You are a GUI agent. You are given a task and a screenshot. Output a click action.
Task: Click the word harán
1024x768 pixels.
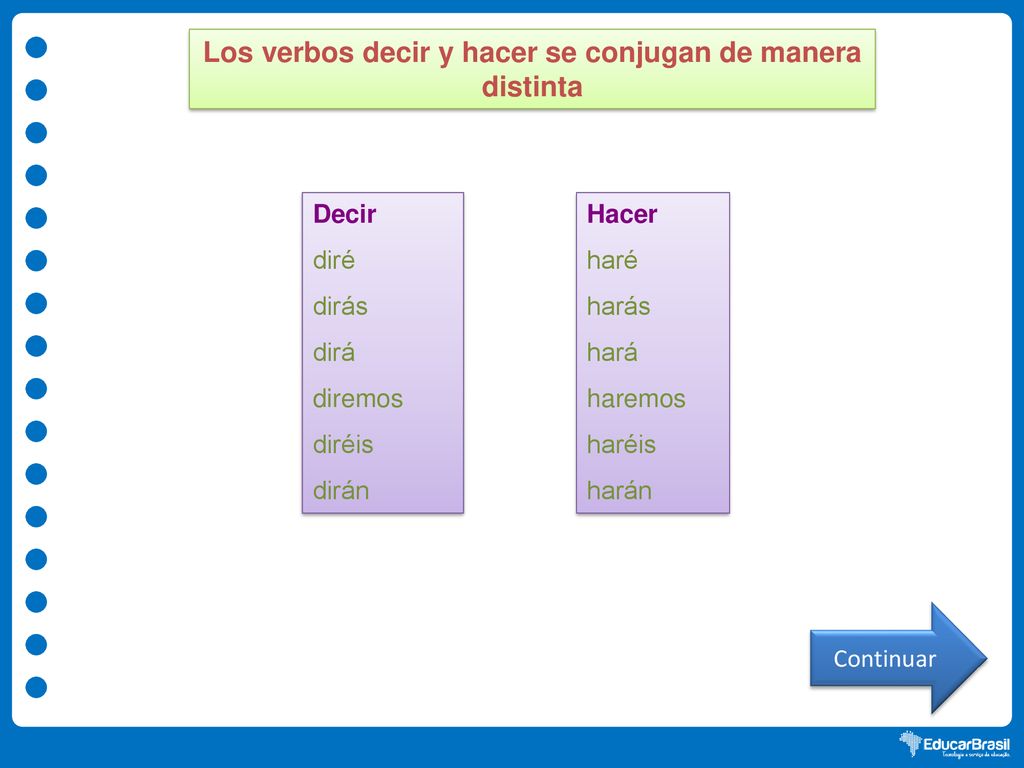619,490
